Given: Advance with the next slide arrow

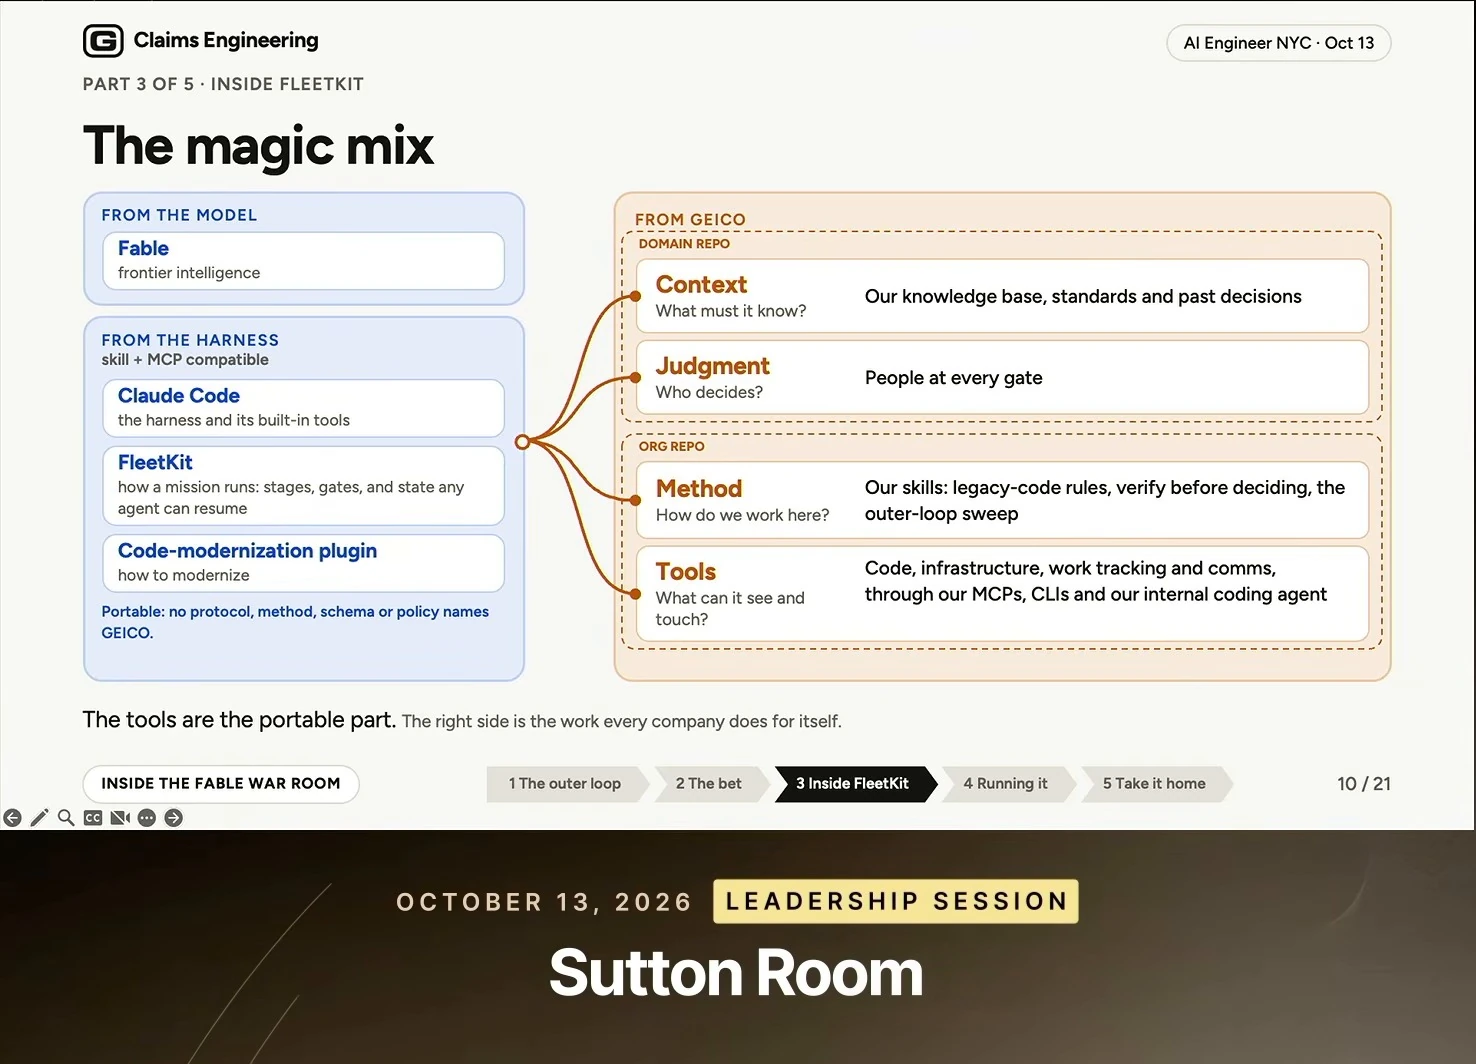Looking at the screenshot, I should click(174, 818).
